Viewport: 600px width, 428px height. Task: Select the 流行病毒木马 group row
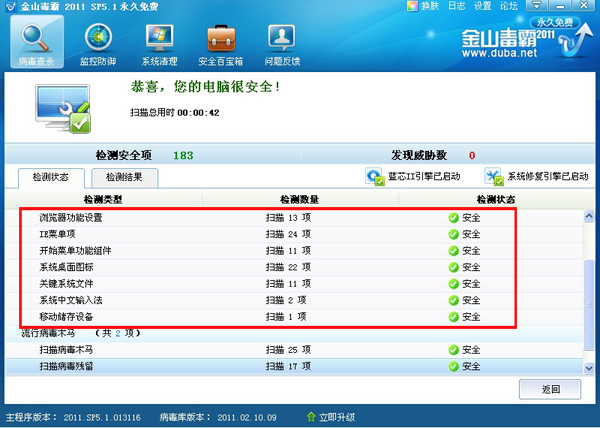[x=294, y=334]
